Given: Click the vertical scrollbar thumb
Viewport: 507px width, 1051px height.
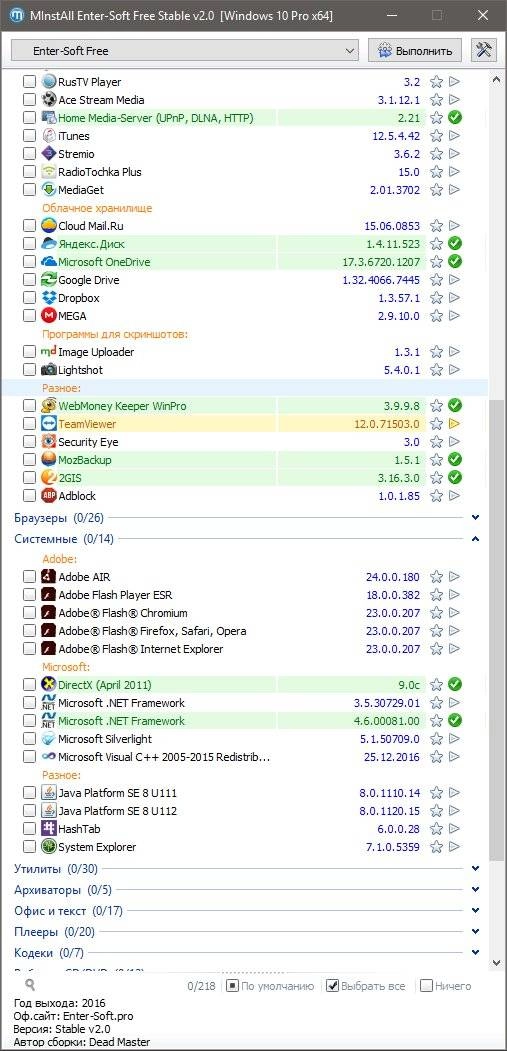Looking at the screenshot, I should (496, 629).
